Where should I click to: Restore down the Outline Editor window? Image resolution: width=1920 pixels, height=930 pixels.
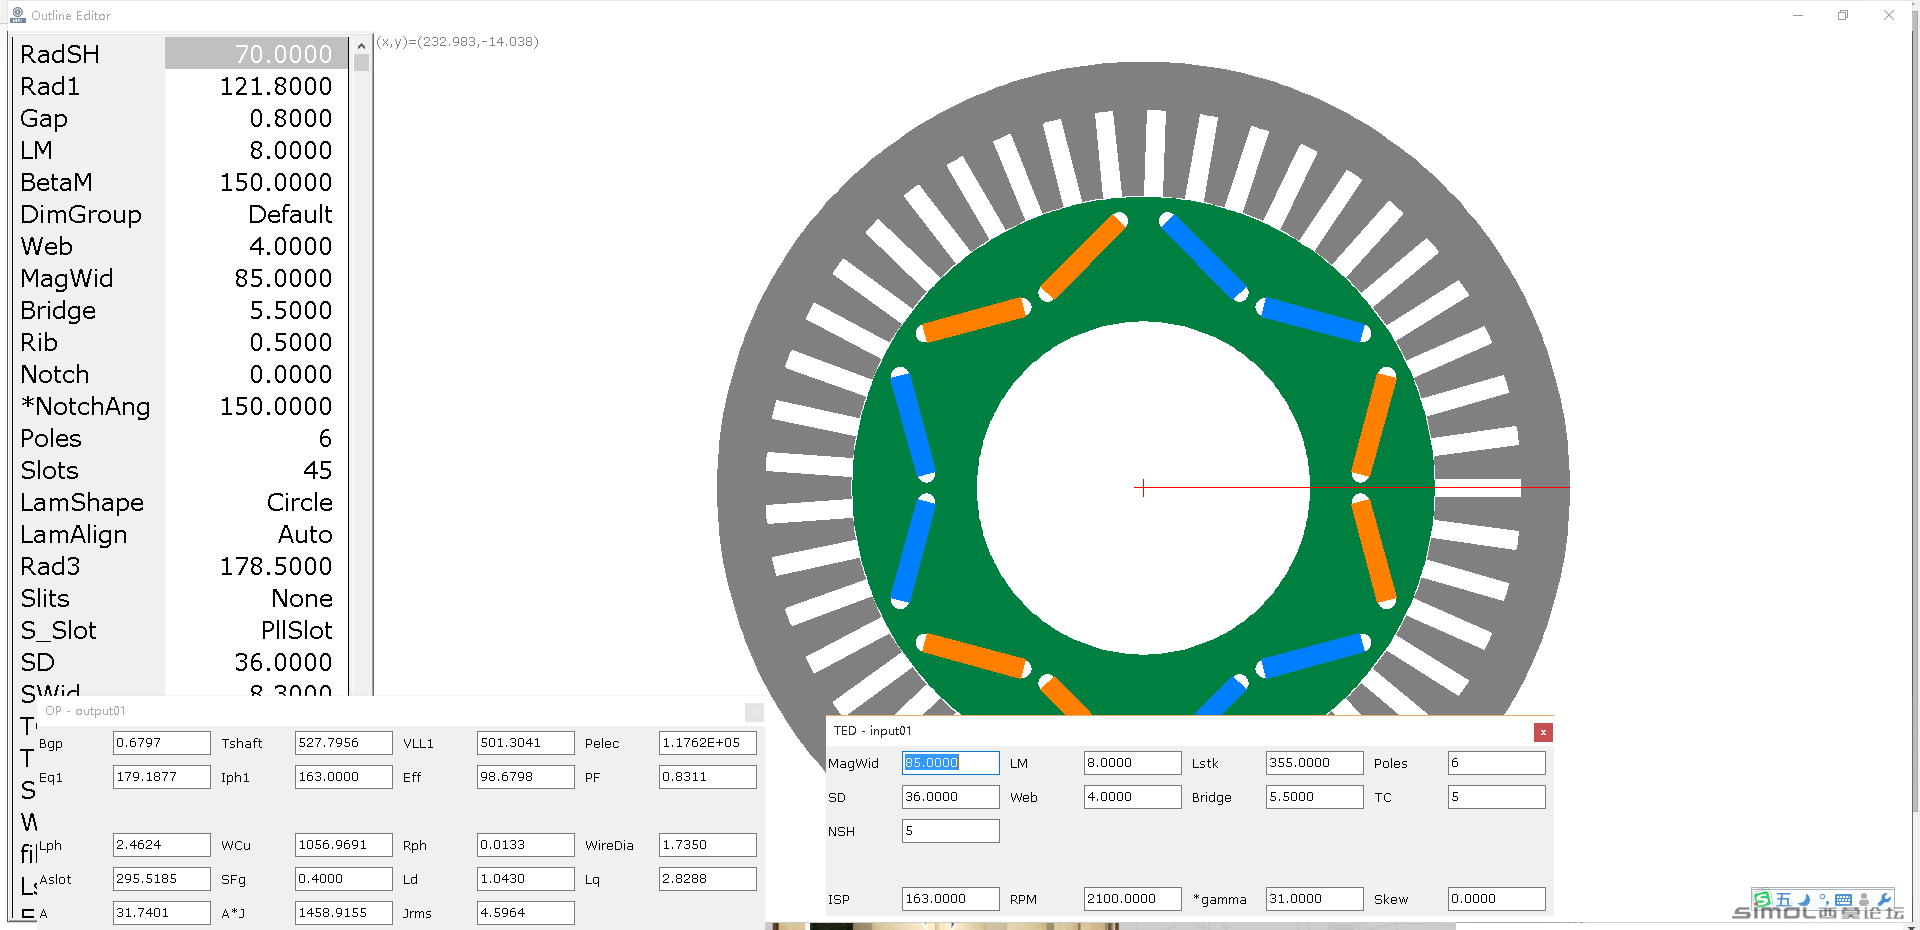[x=1843, y=15]
